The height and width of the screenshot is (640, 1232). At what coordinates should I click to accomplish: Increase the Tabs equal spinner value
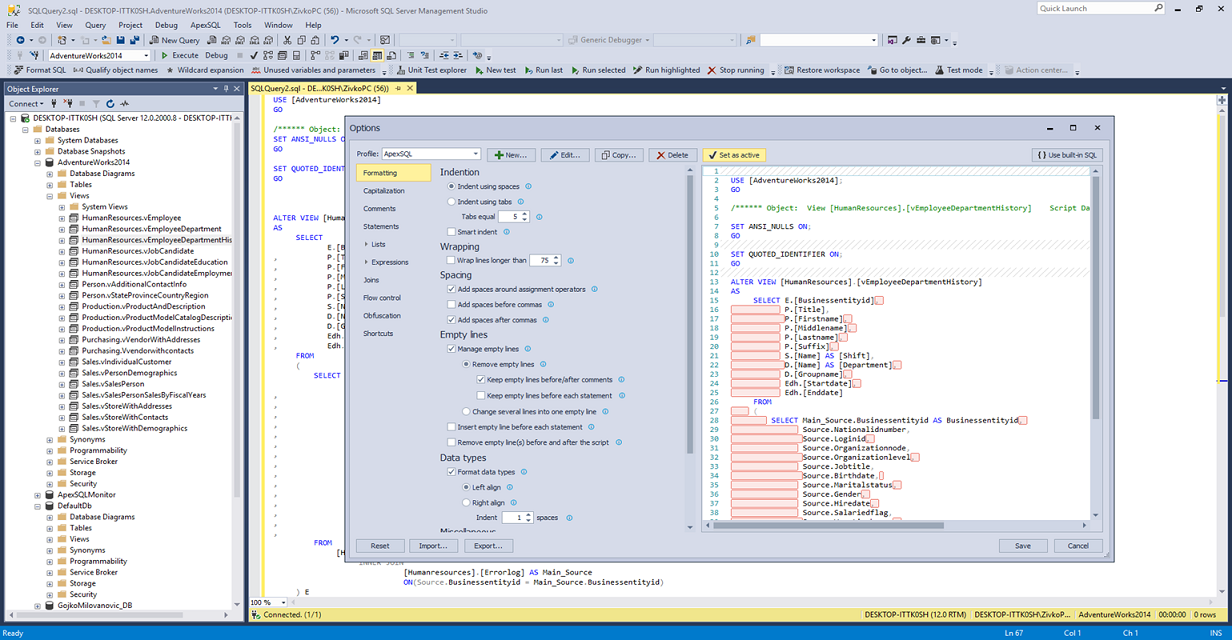click(525, 214)
